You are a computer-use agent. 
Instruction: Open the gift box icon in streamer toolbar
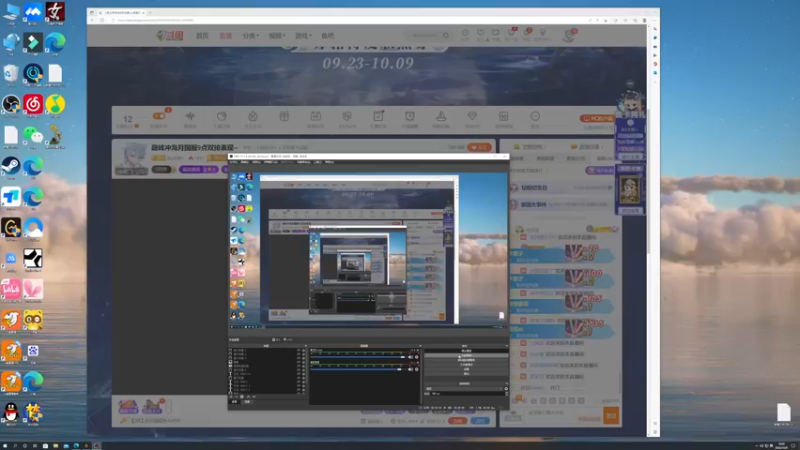(284, 116)
